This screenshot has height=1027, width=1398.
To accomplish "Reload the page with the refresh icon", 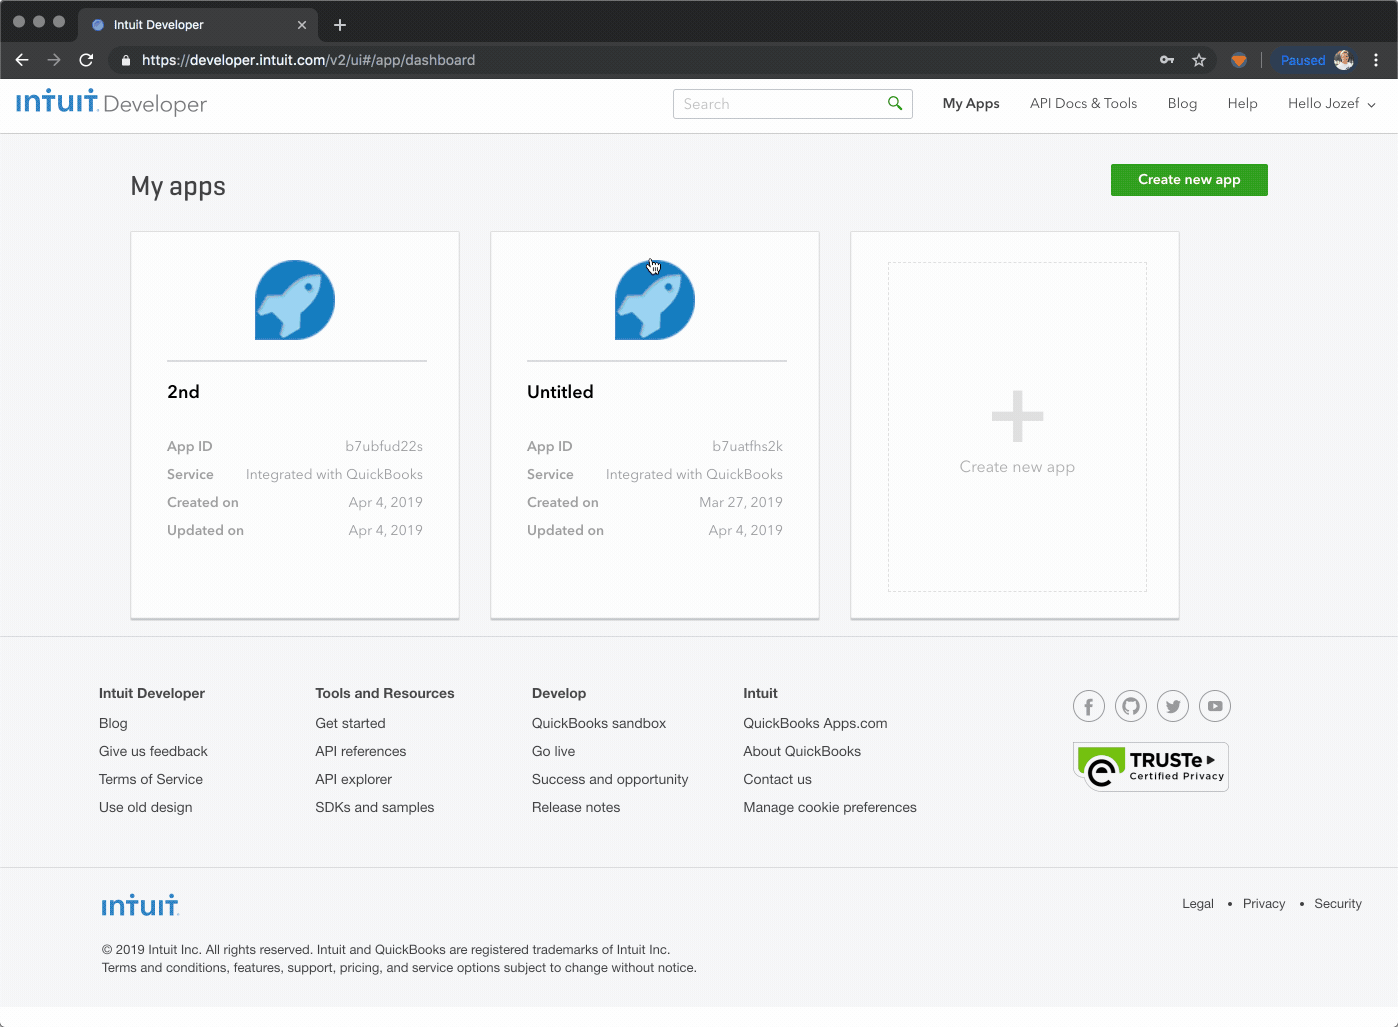I will [86, 60].
